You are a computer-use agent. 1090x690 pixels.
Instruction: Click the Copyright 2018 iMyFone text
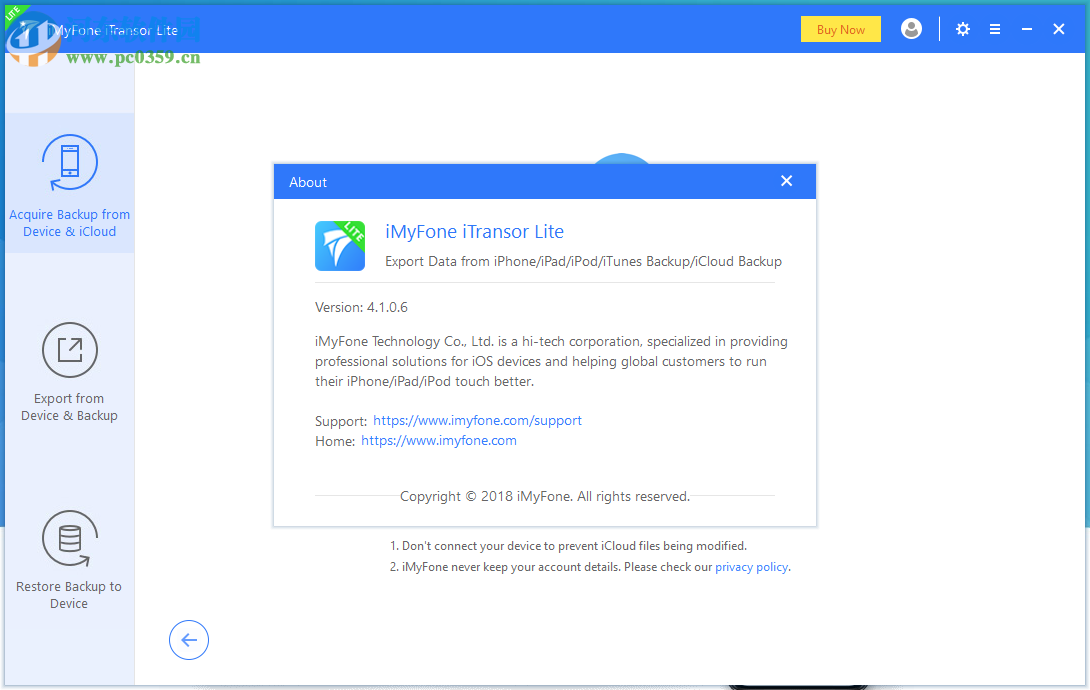[544, 496]
